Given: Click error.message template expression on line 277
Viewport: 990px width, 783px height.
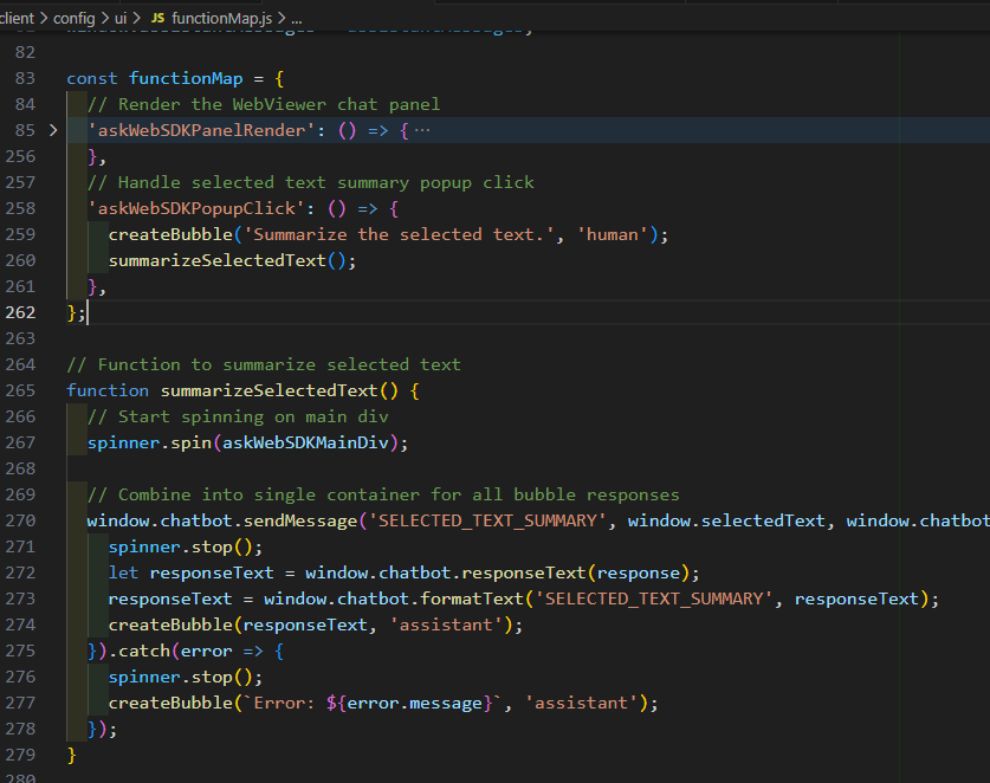Looking at the screenshot, I should [409, 703].
